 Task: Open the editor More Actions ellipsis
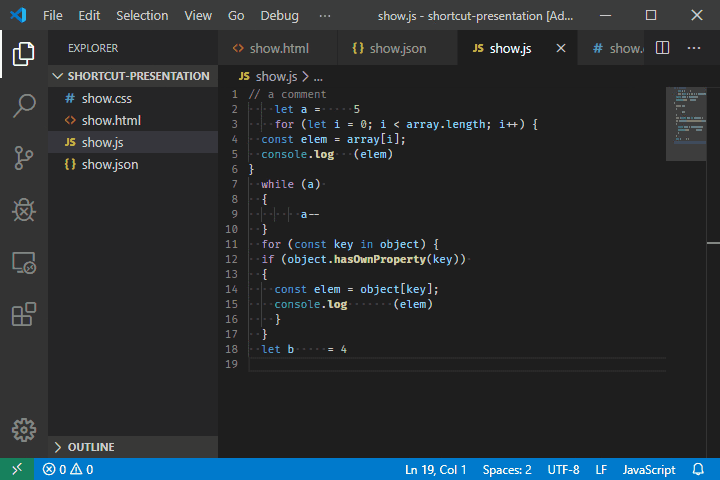tap(693, 48)
